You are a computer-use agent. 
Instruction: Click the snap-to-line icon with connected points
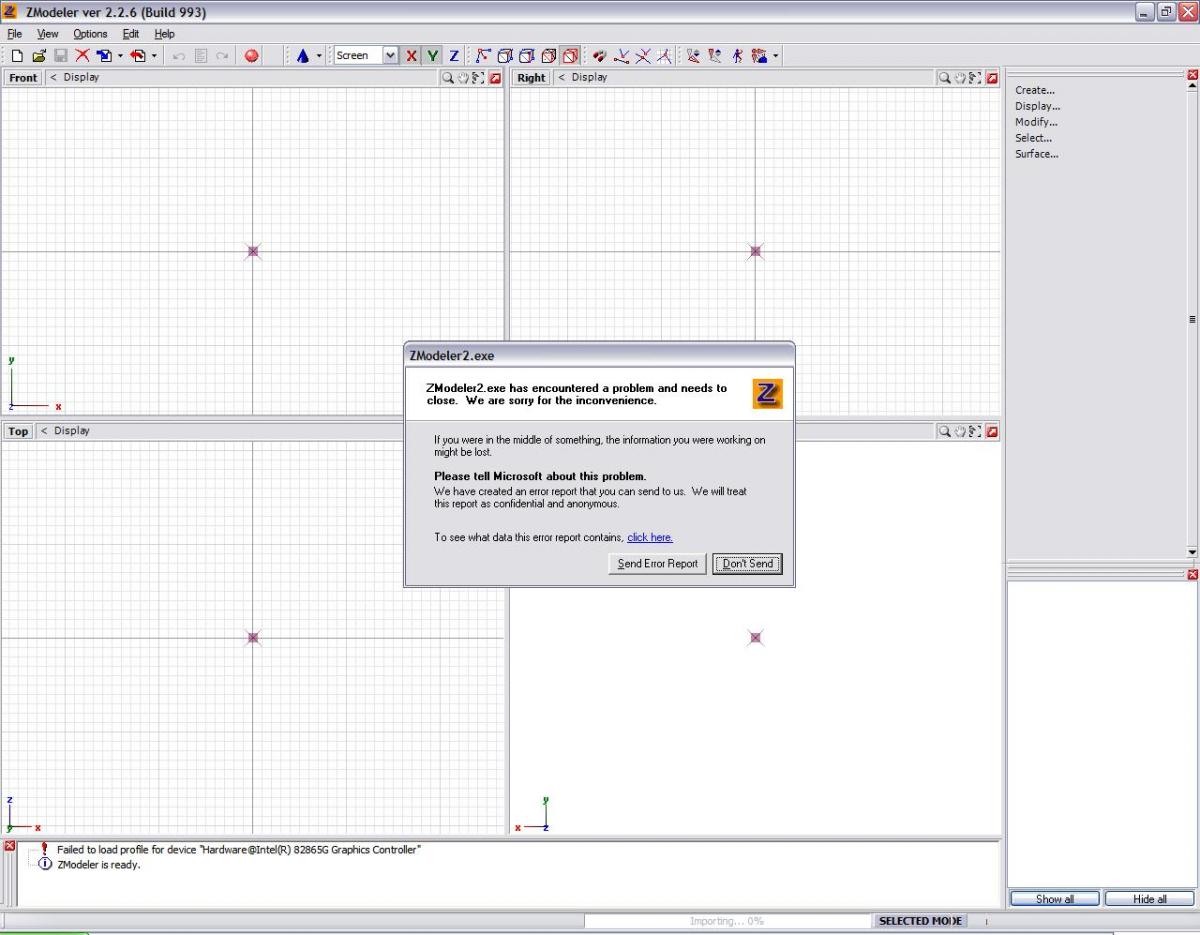pos(622,56)
